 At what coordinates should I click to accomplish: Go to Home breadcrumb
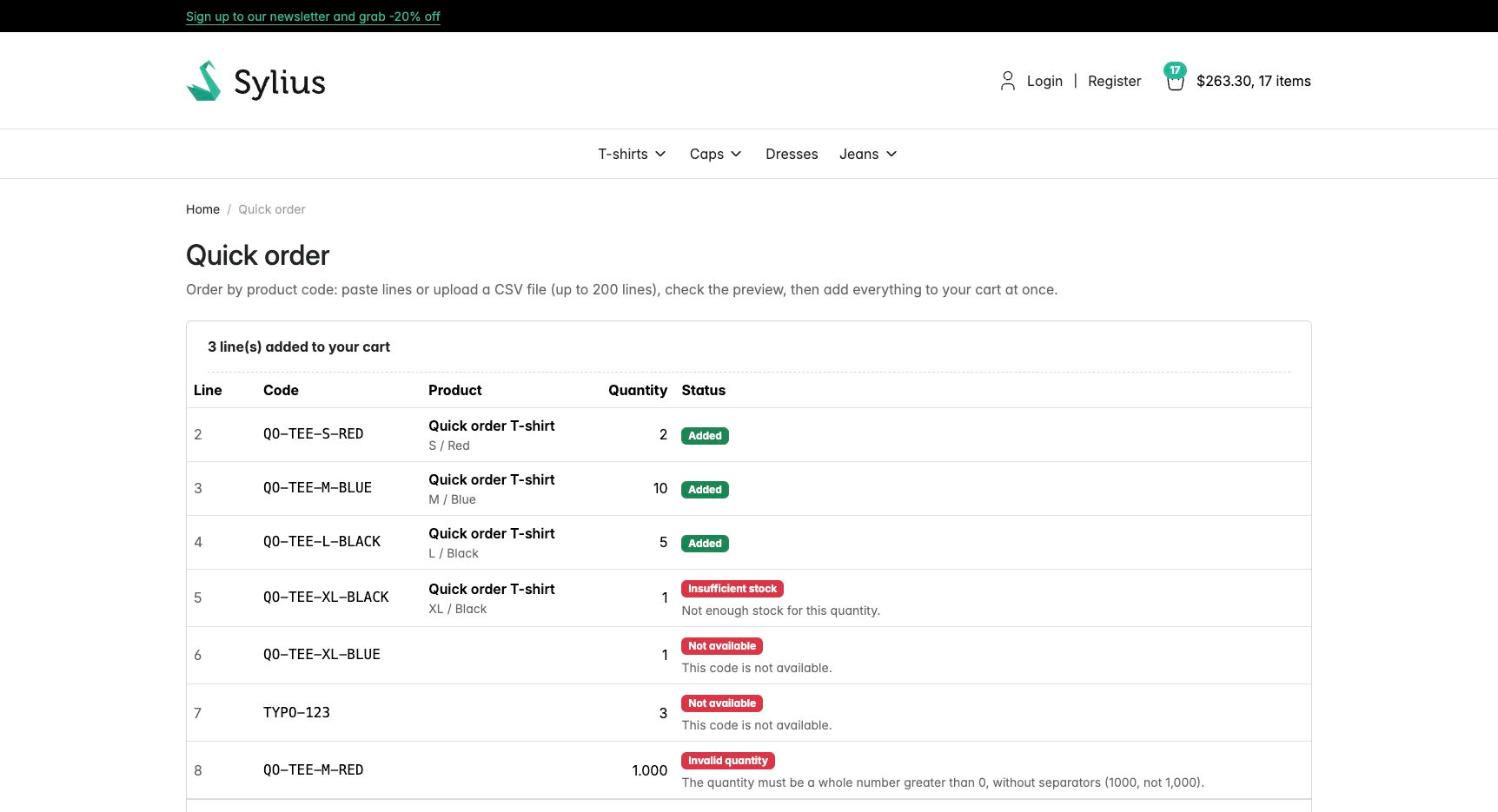(203, 209)
